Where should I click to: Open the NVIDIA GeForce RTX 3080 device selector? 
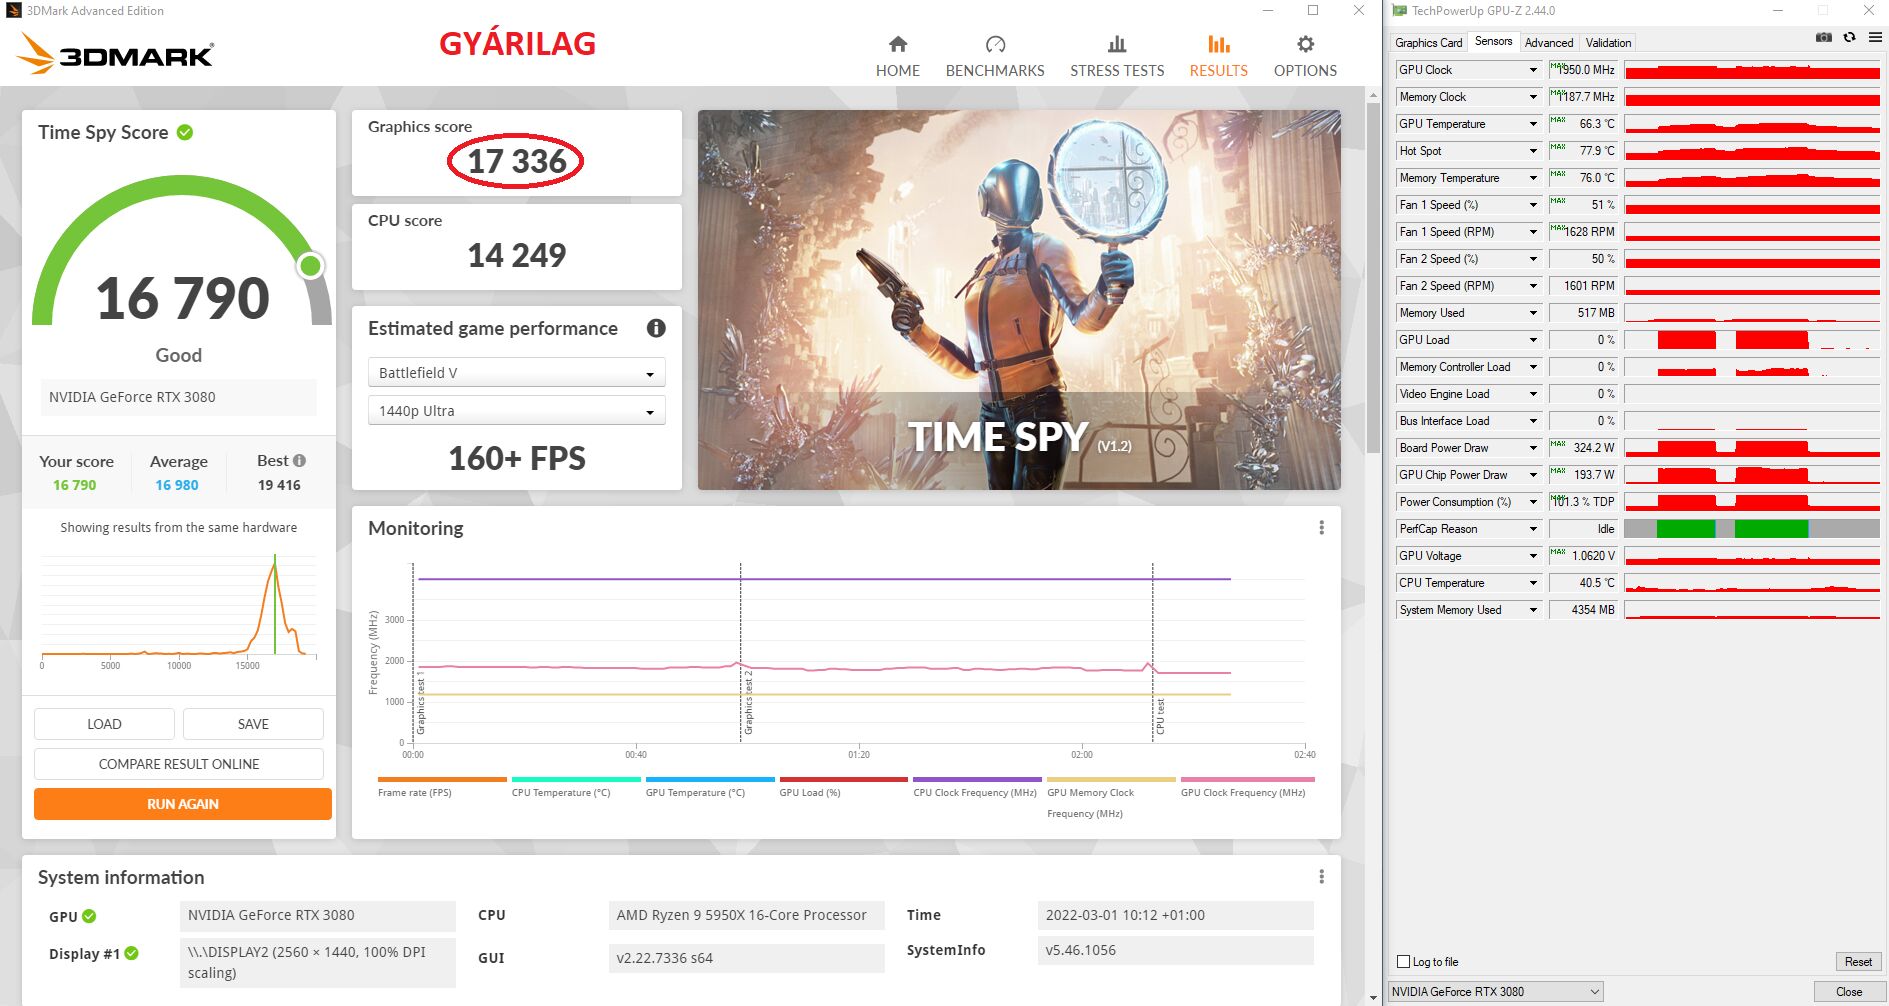[x=1496, y=992]
